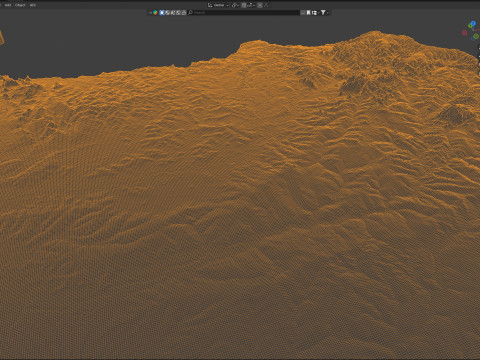The height and width of the screenshot is (360, 480).
Task: Click the blue Z axis on navigation gizmo
Action: pyautogui.click(x=473, y=23)
